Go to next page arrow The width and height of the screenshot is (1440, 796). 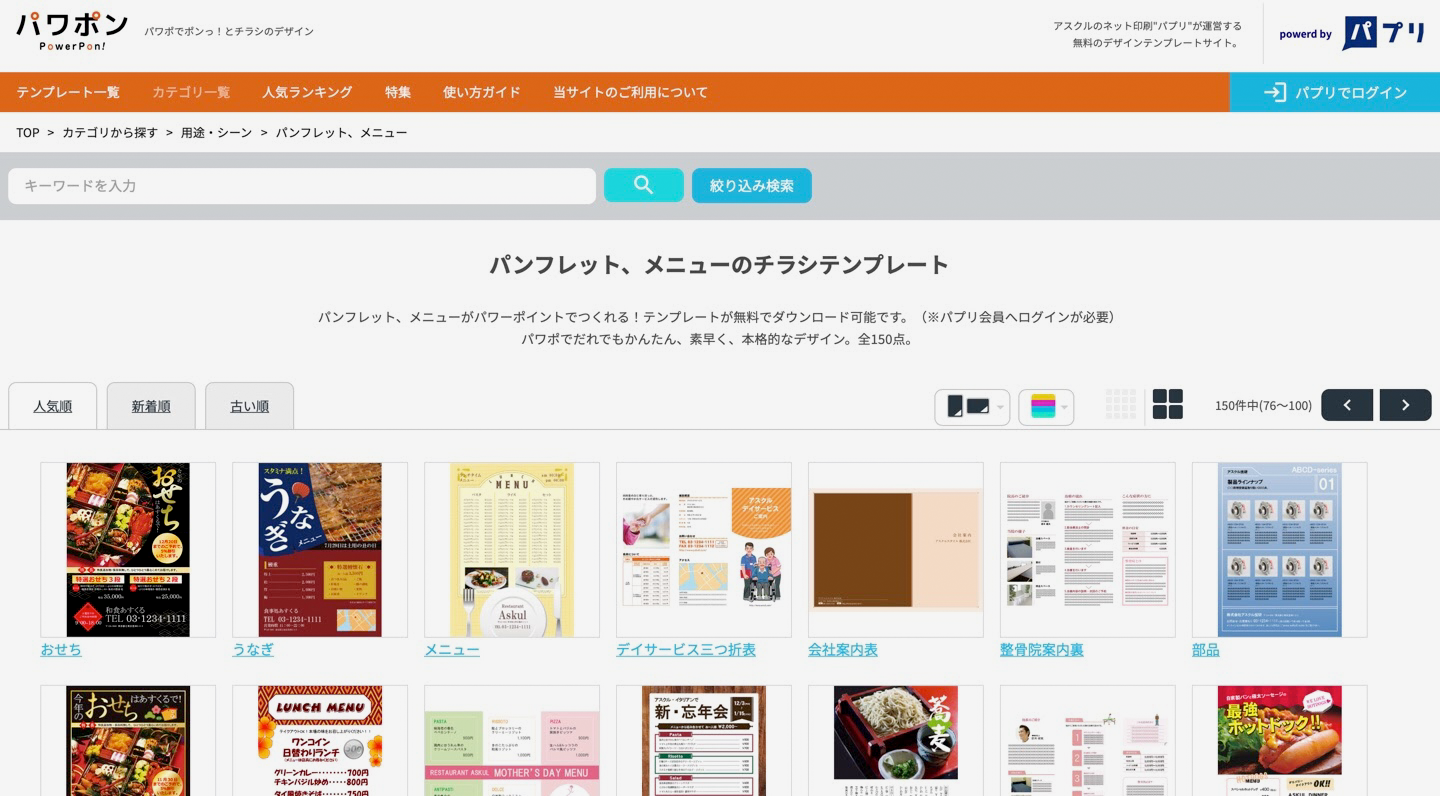tap(1405, 405)
